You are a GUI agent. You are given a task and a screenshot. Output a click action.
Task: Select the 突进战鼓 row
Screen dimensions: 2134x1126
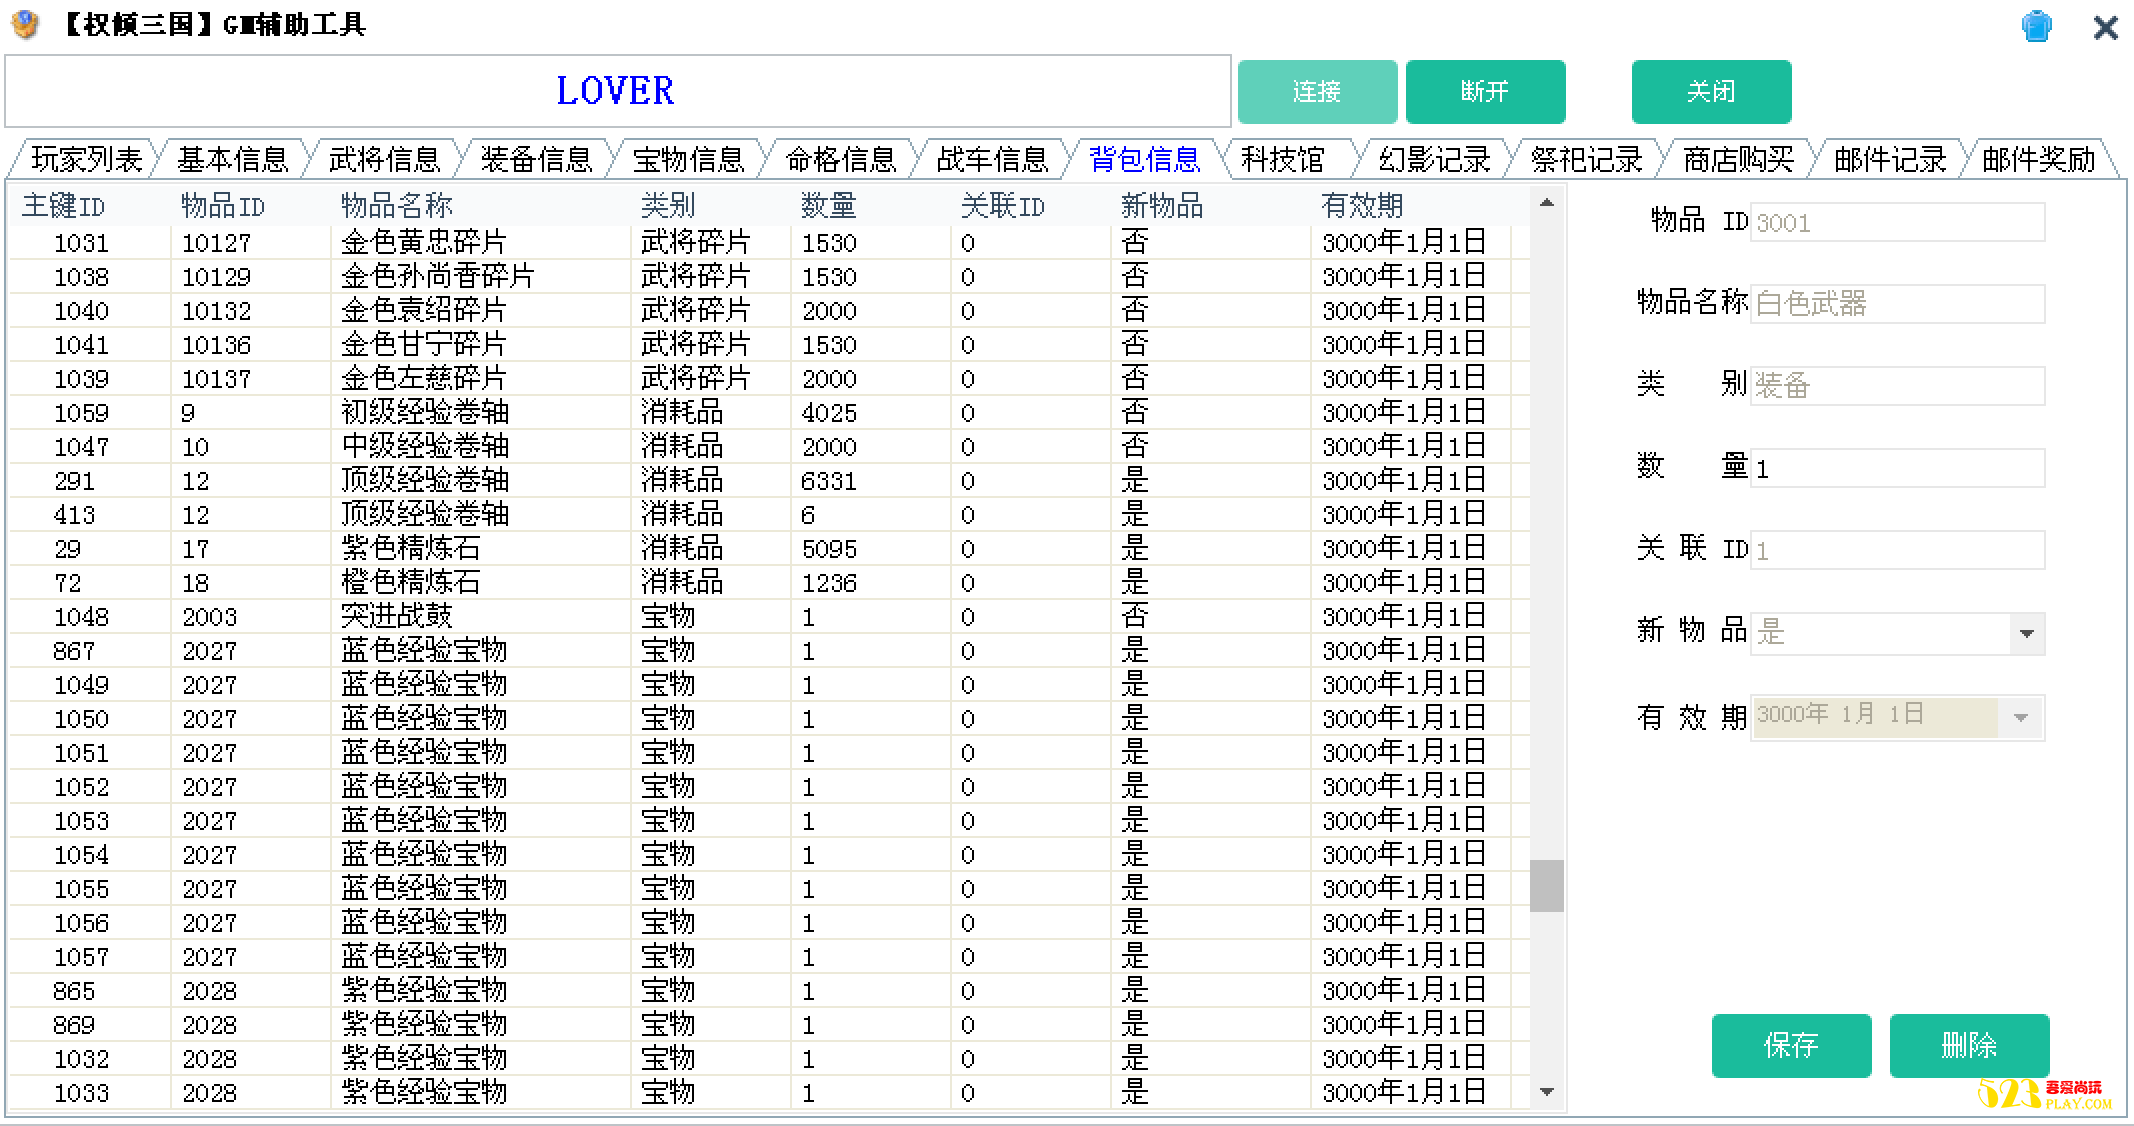pyautogui.click(x=770, y=617)
